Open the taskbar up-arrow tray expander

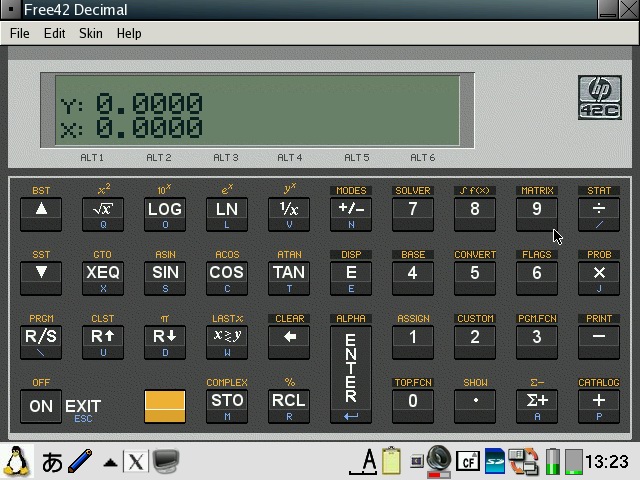pyautogui.click(x=110, y=462)
